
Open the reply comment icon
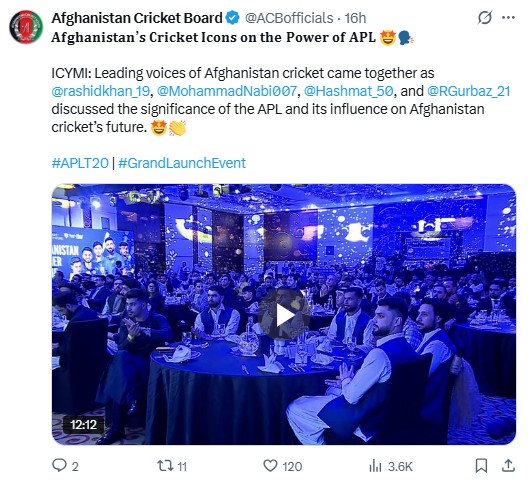(59, 466)
